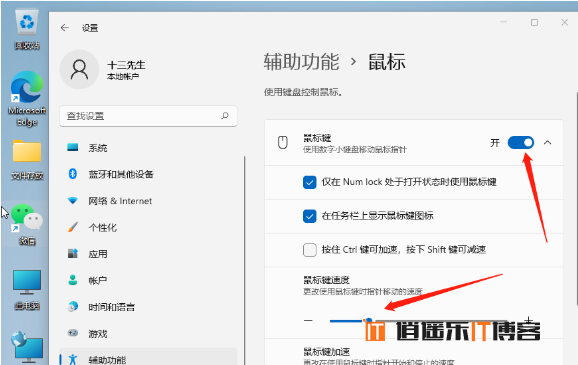Image resolution: width=578 pixels, height=365 pixels.
Task: Click the 辅助功能 accessibility figure icon
Action: tap(73, 359)
